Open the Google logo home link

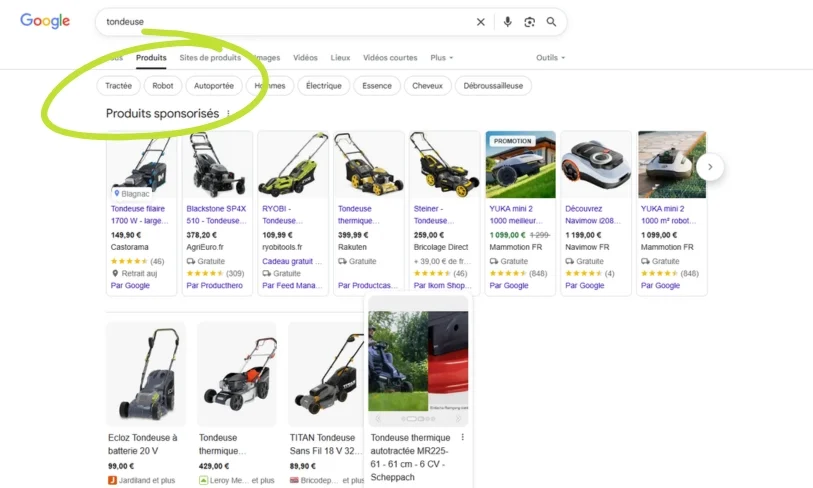45,21
